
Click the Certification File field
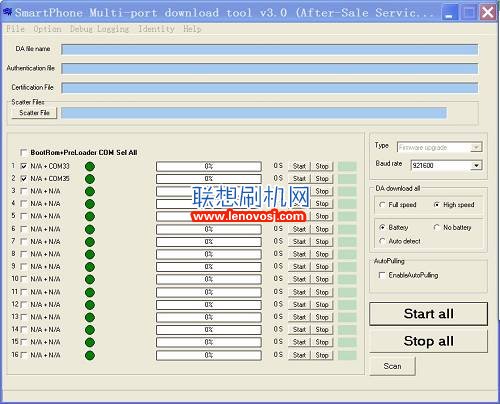coord(269,88)
